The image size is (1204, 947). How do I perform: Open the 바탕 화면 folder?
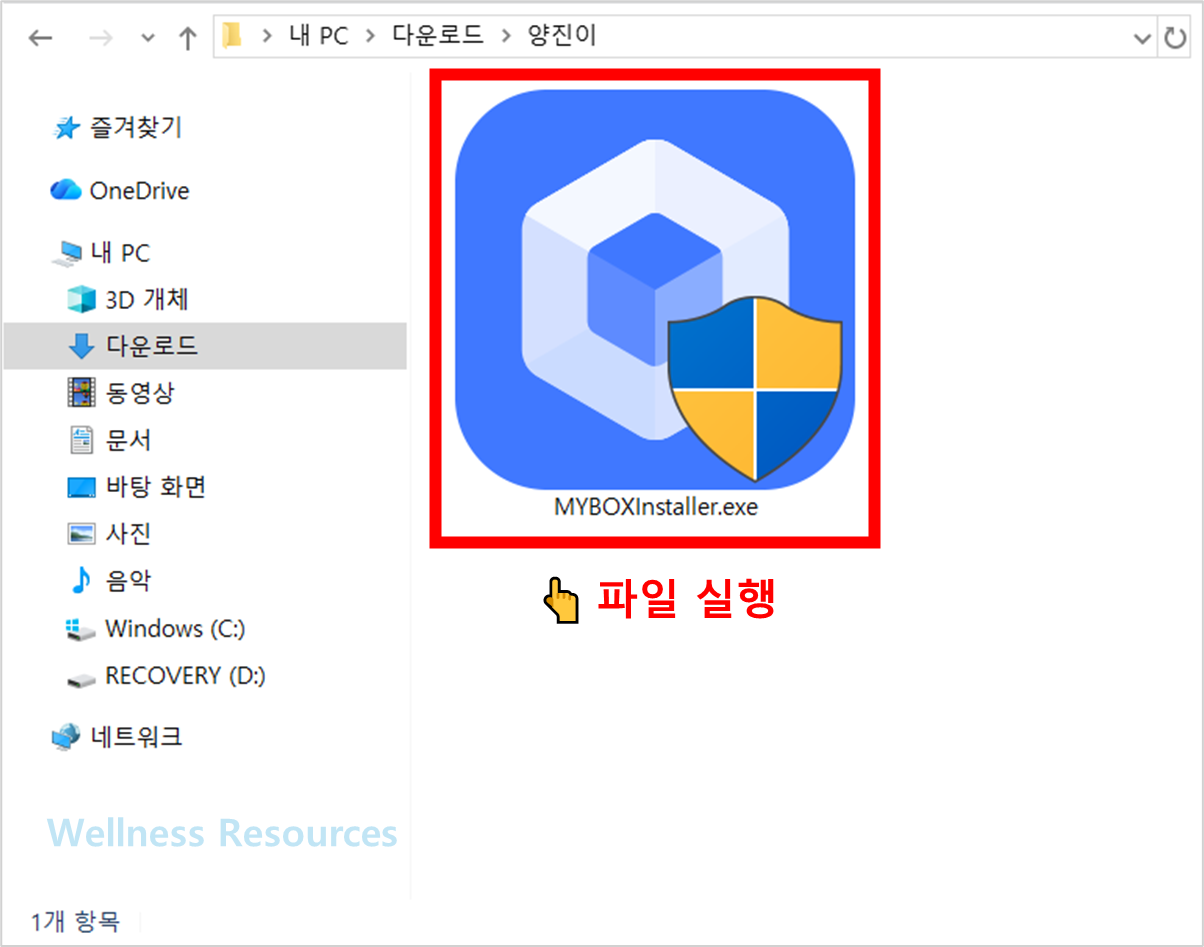coord(135,487)
